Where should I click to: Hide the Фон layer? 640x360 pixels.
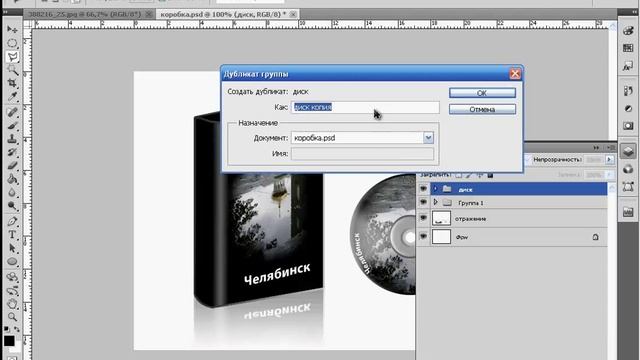click(423, 237)
